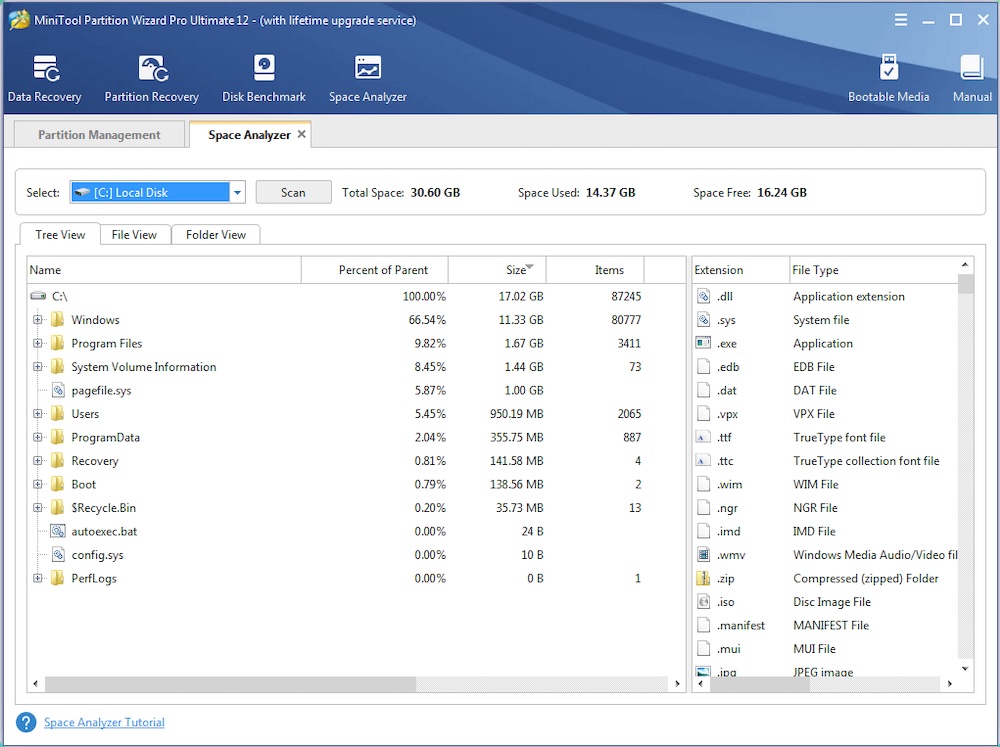Sort by the Items column header
Image resolution: width=1000 pixels, height=747 pixels.
tap(595, 270)
